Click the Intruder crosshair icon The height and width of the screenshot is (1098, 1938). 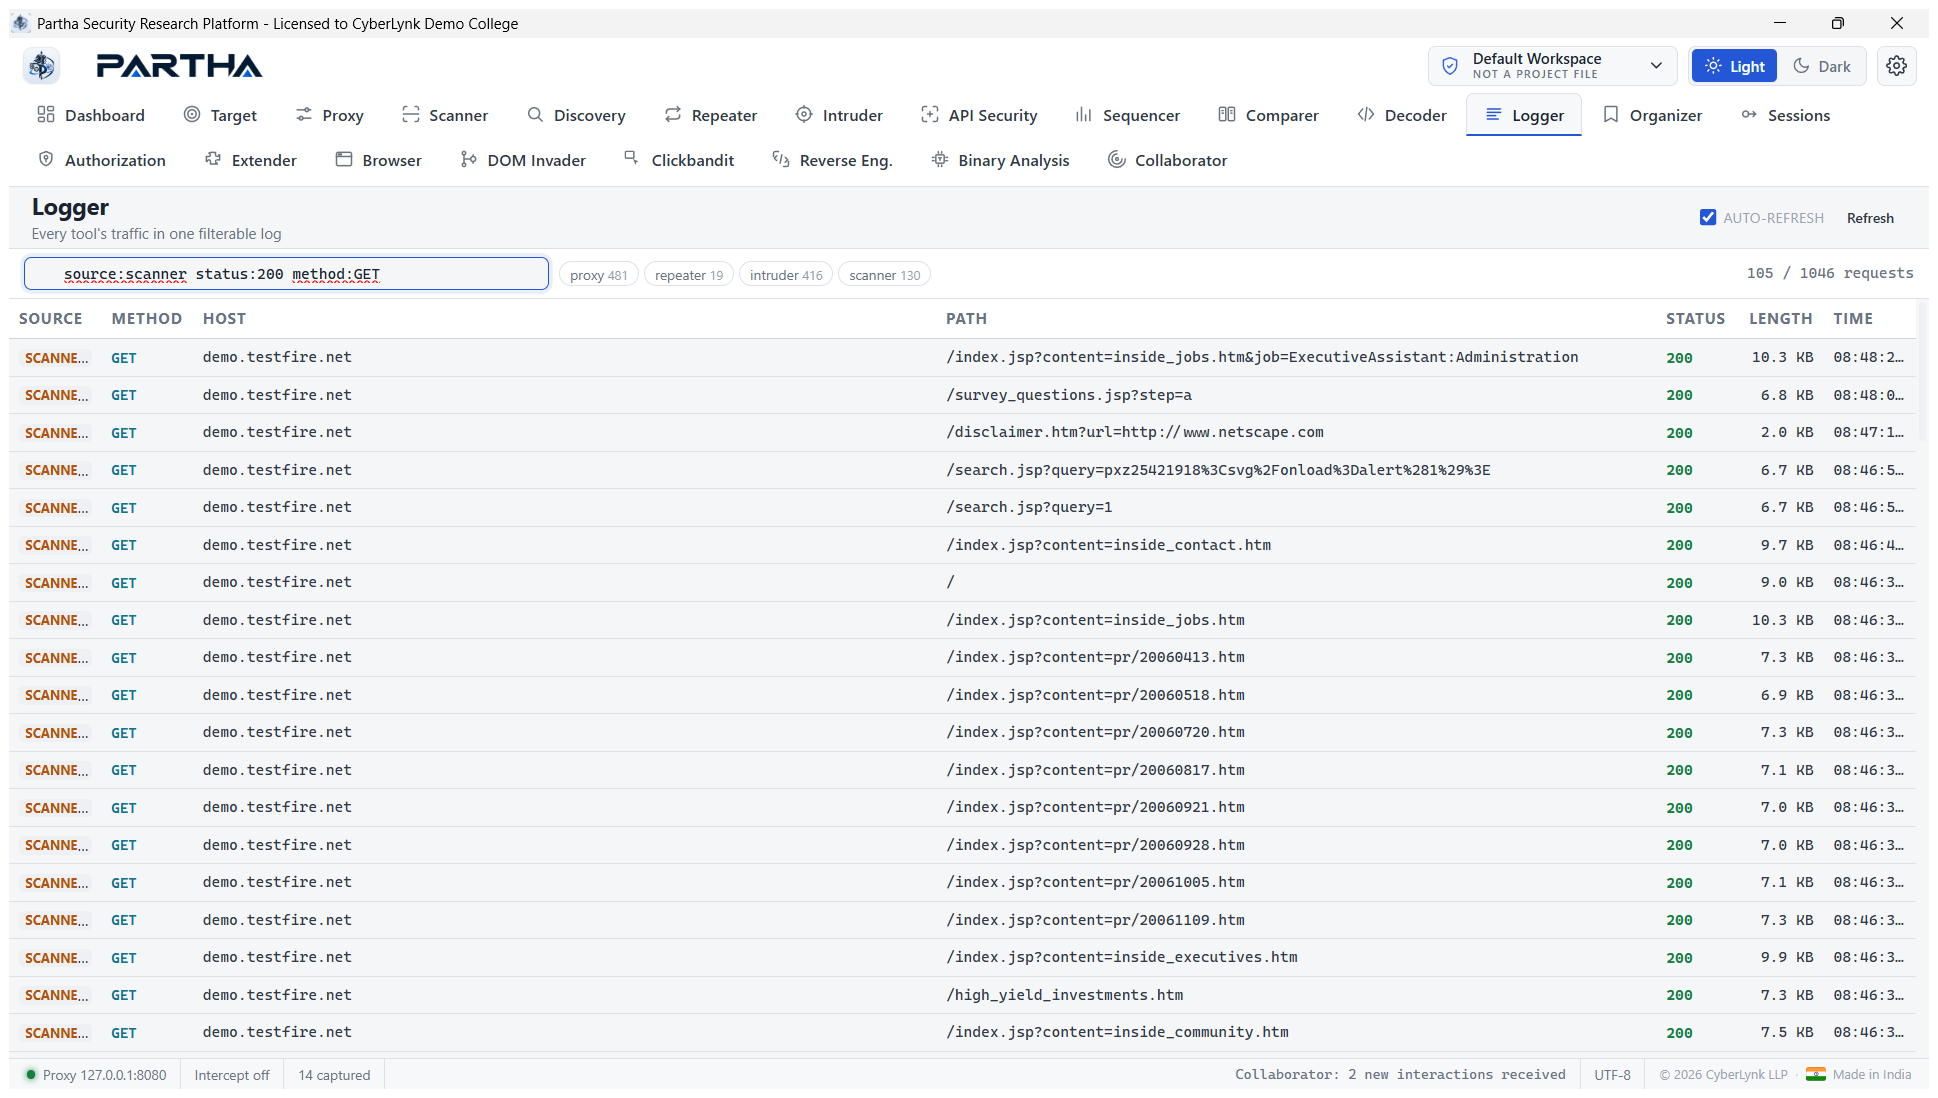pyautogui.click(x=804, y=115)
